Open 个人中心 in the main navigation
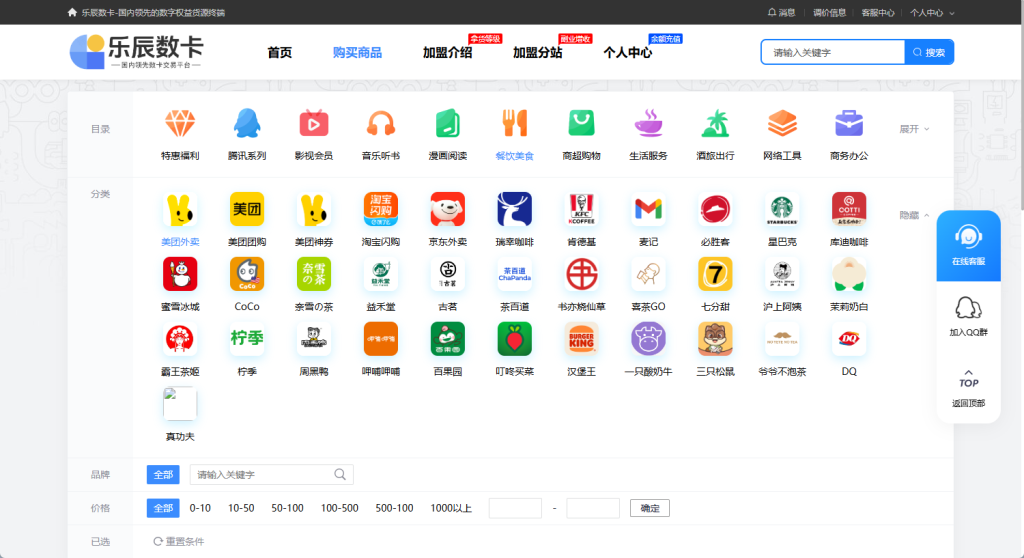Screen dimensions: 1024x558 click(x=628, y=52)
